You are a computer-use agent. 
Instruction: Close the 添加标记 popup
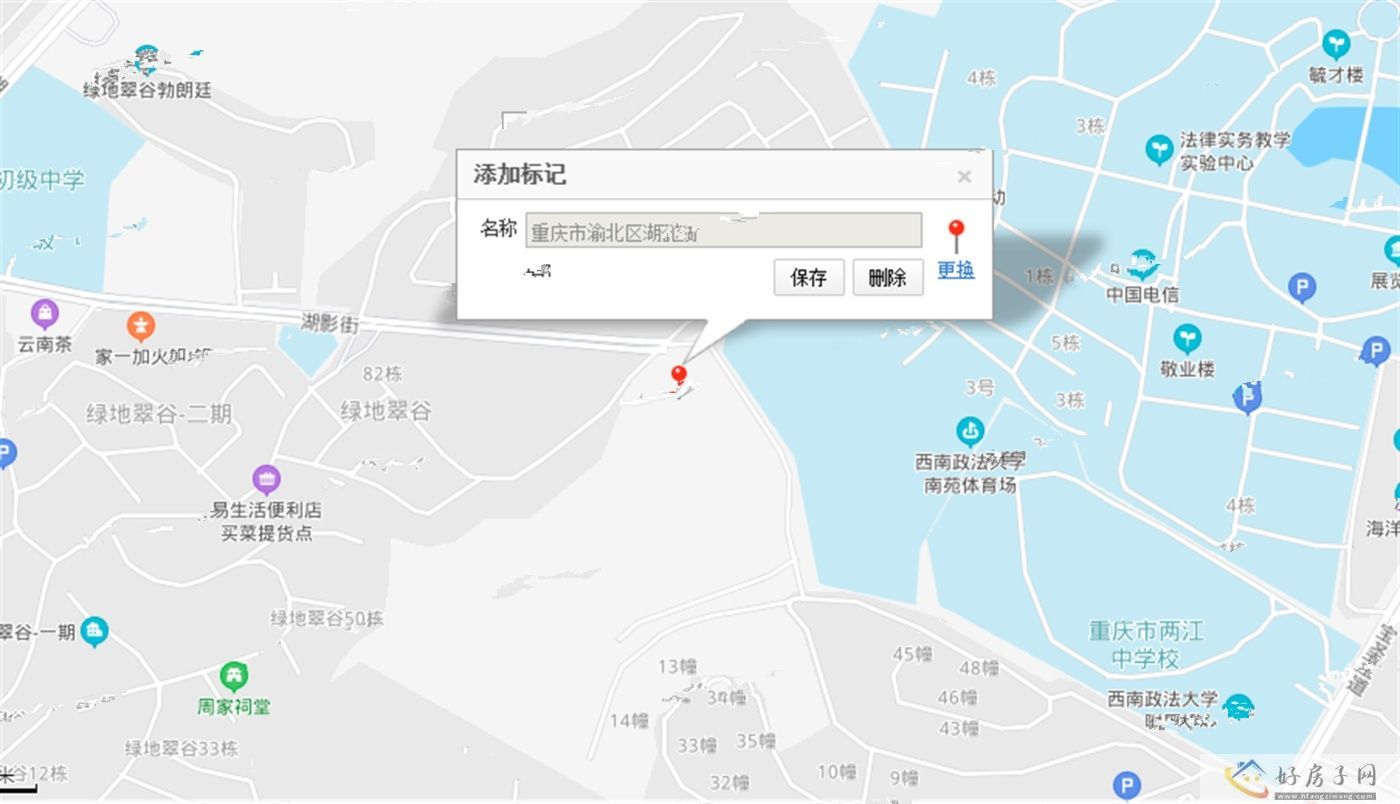(x=964, y=177)
